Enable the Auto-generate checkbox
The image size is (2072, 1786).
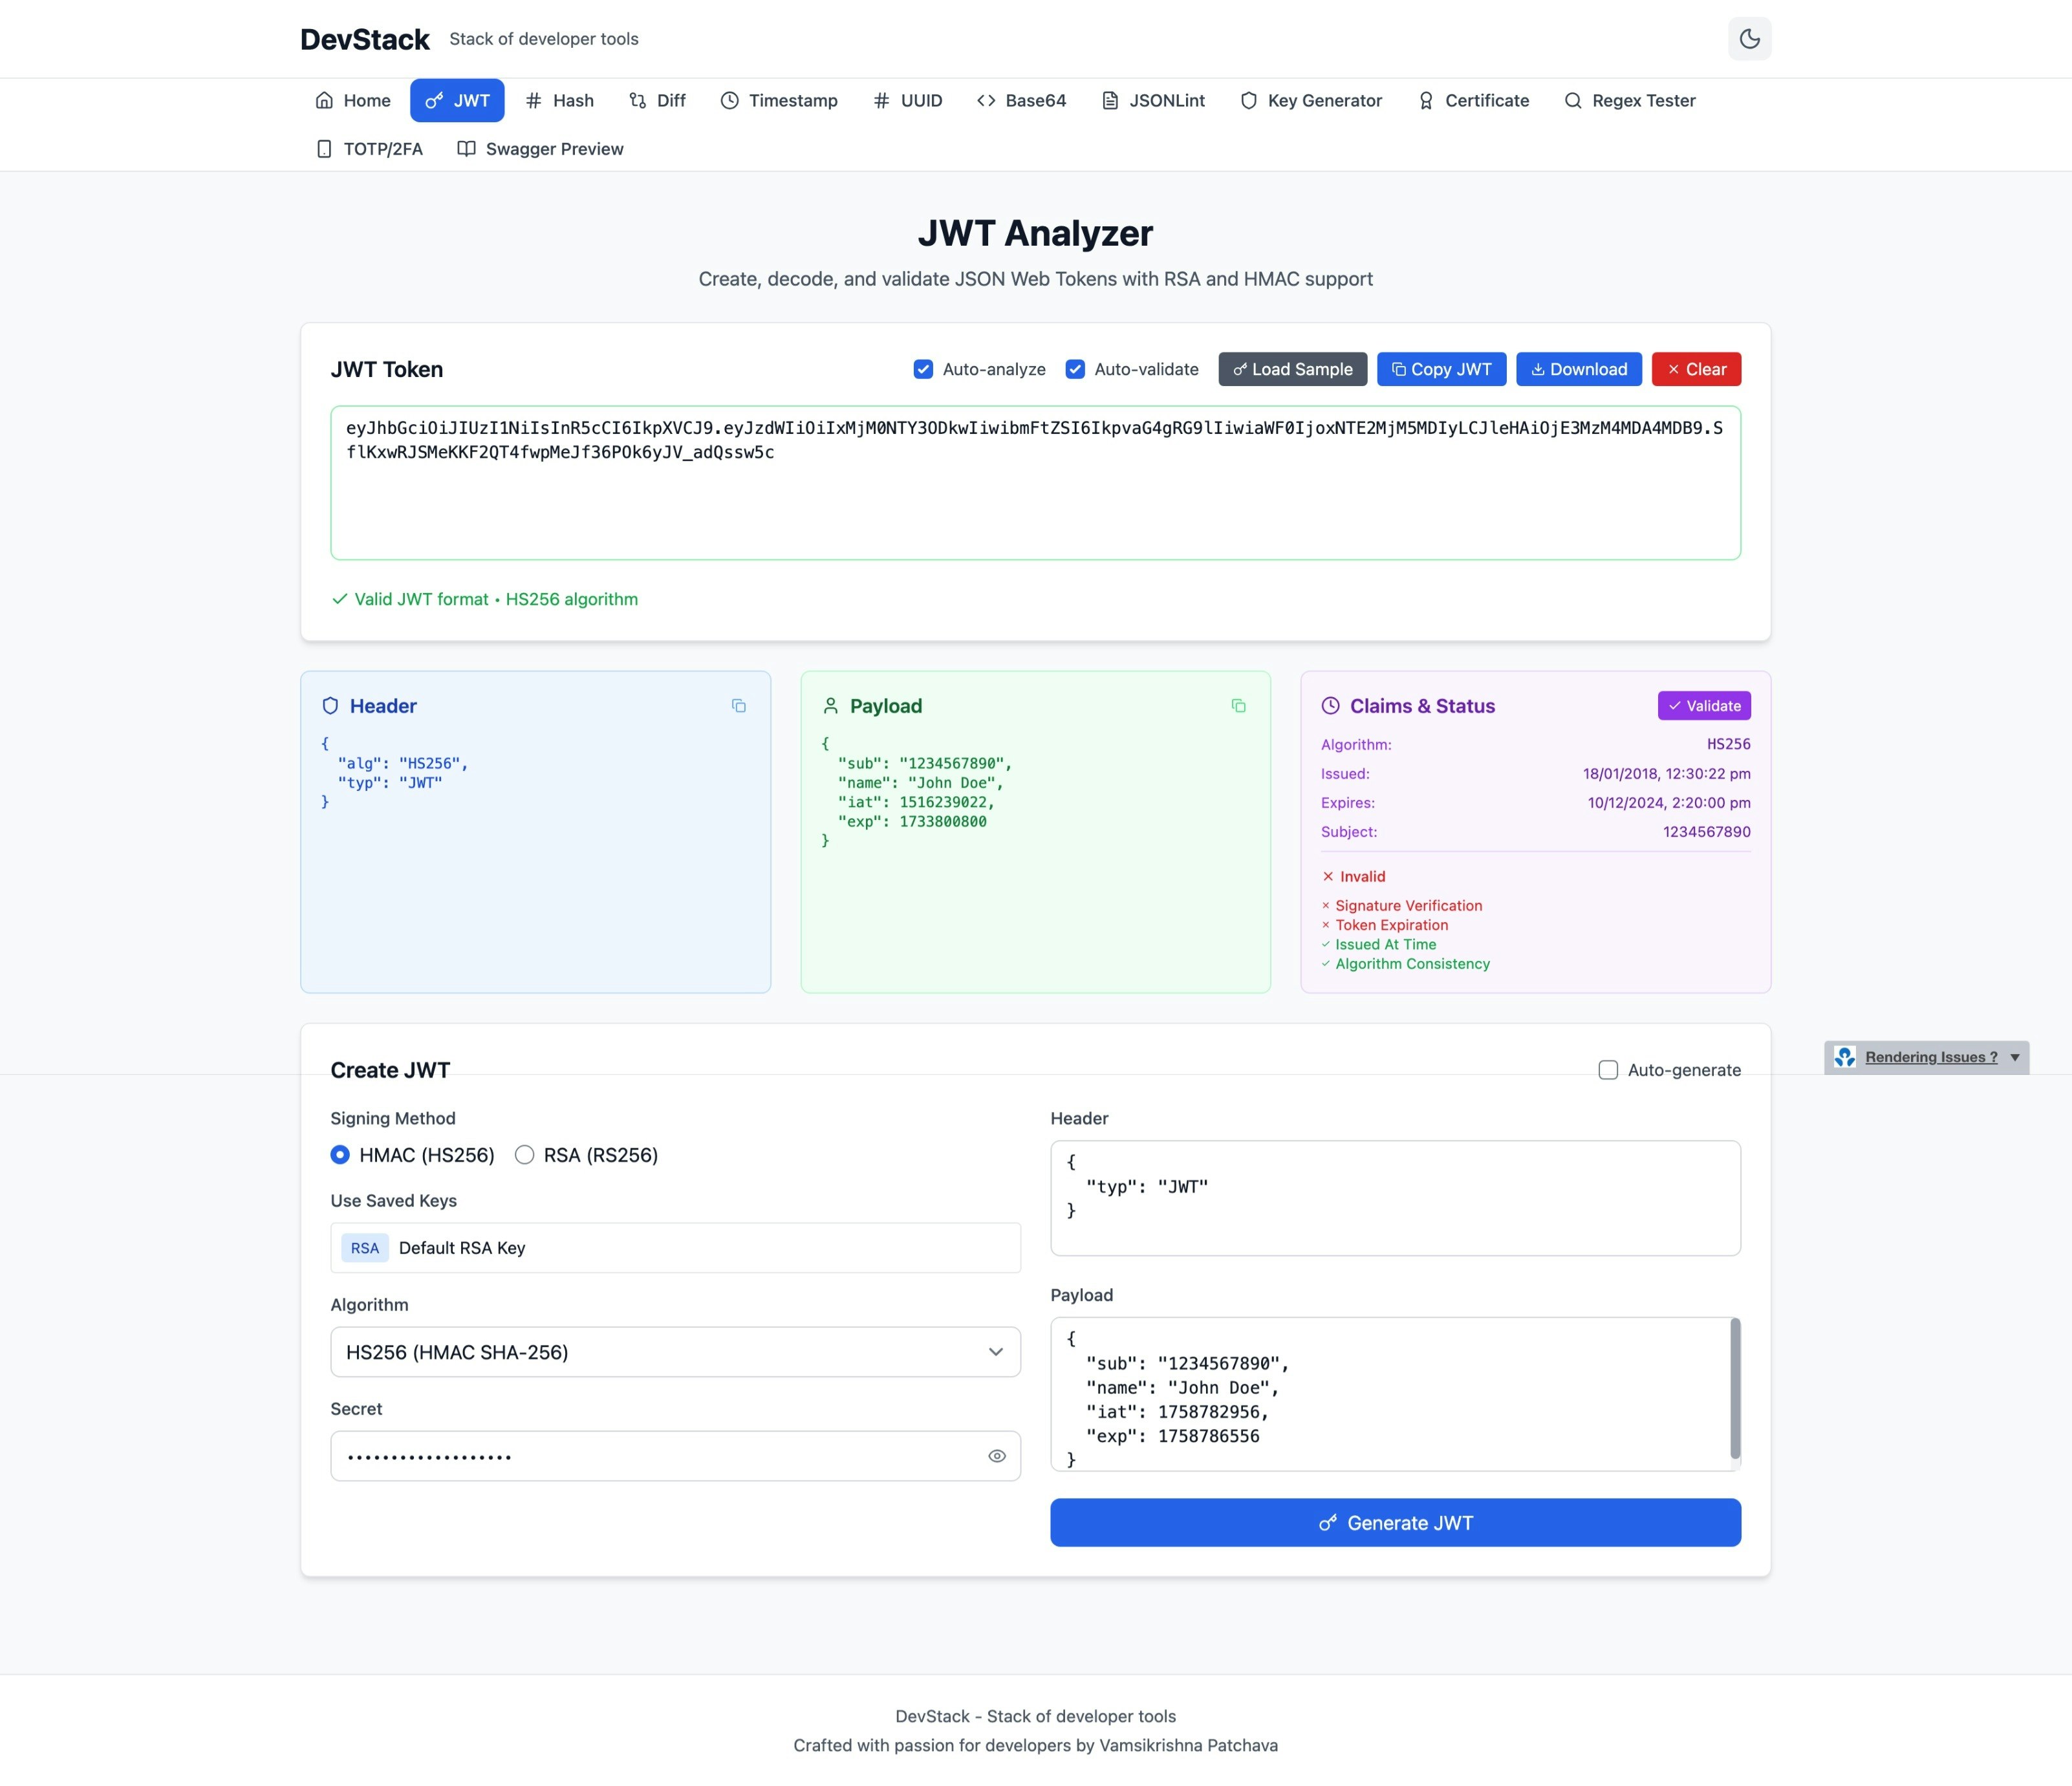click(1608, 1070)
